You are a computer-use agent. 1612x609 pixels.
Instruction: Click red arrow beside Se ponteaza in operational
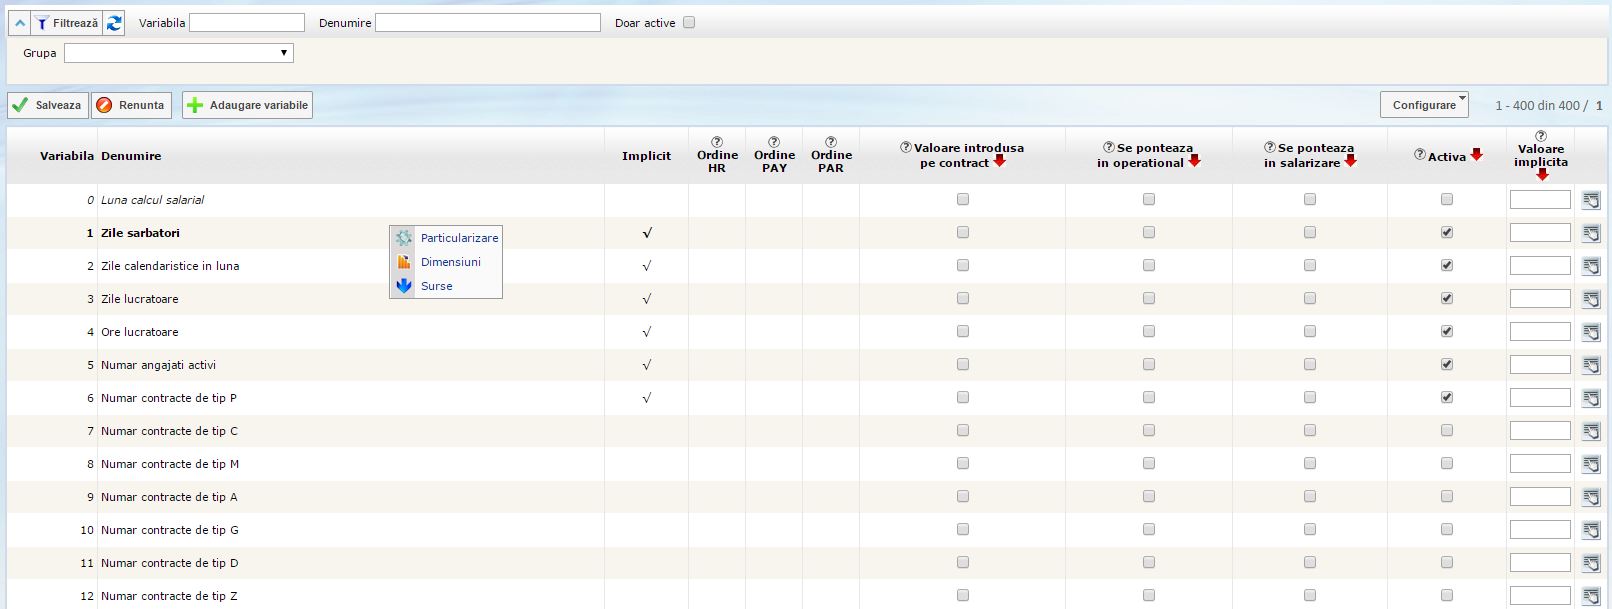pos(1194,161)
